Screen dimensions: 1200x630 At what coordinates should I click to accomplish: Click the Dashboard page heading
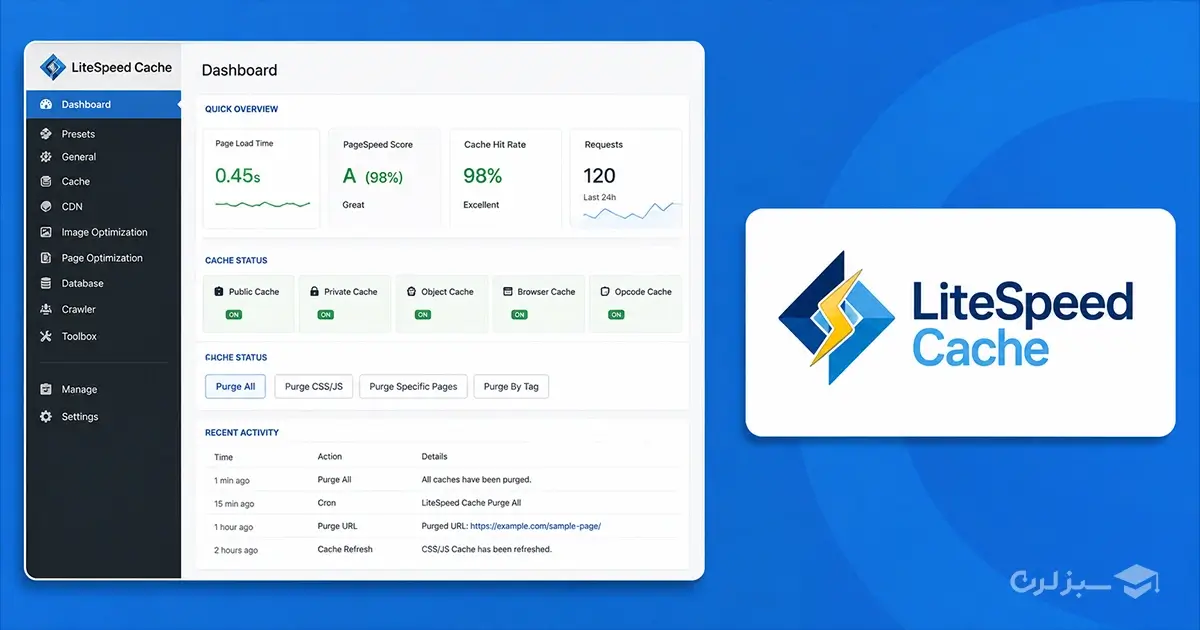pos(240,70)
